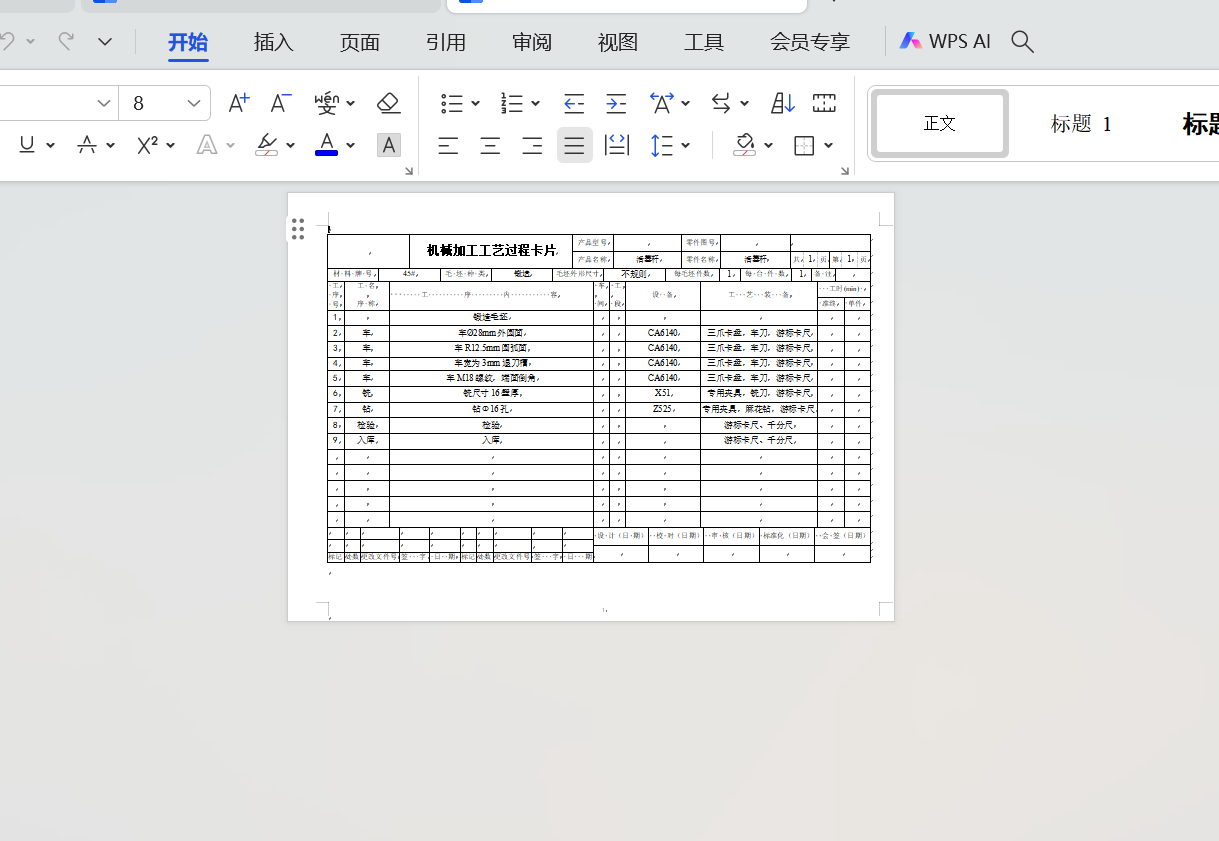Open the 审阅 ribbon tab
The image size is (1219, 841).
531,41
